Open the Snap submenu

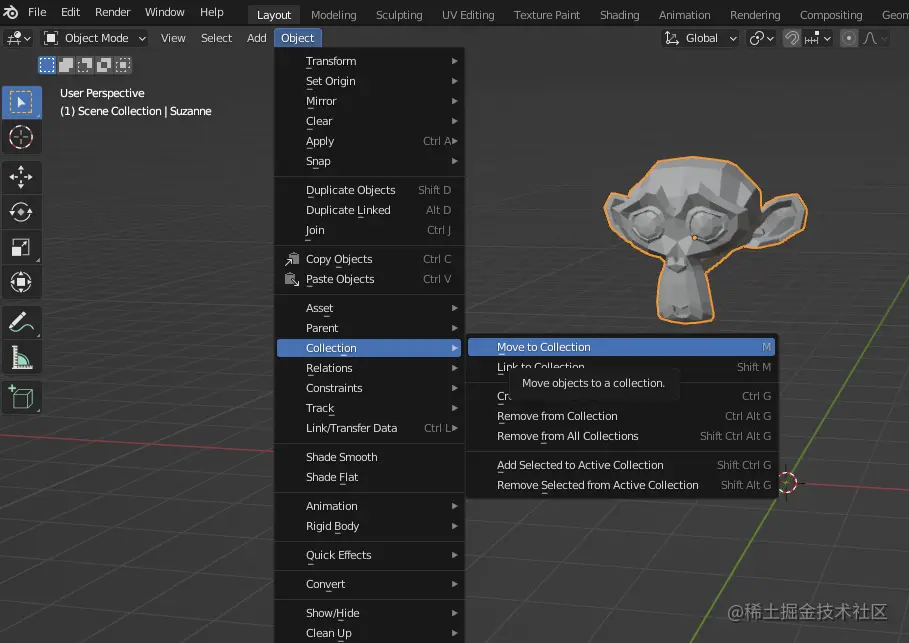point(369,161)
